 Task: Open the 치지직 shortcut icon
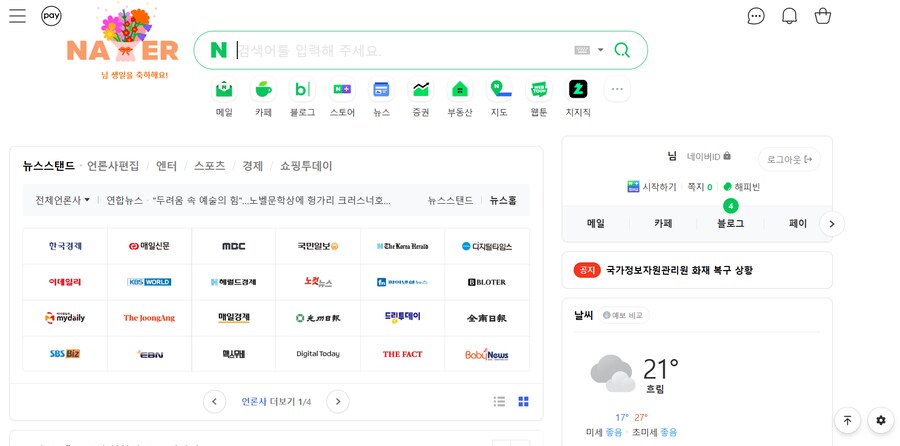pyautogui.click(x=578, y=90)
